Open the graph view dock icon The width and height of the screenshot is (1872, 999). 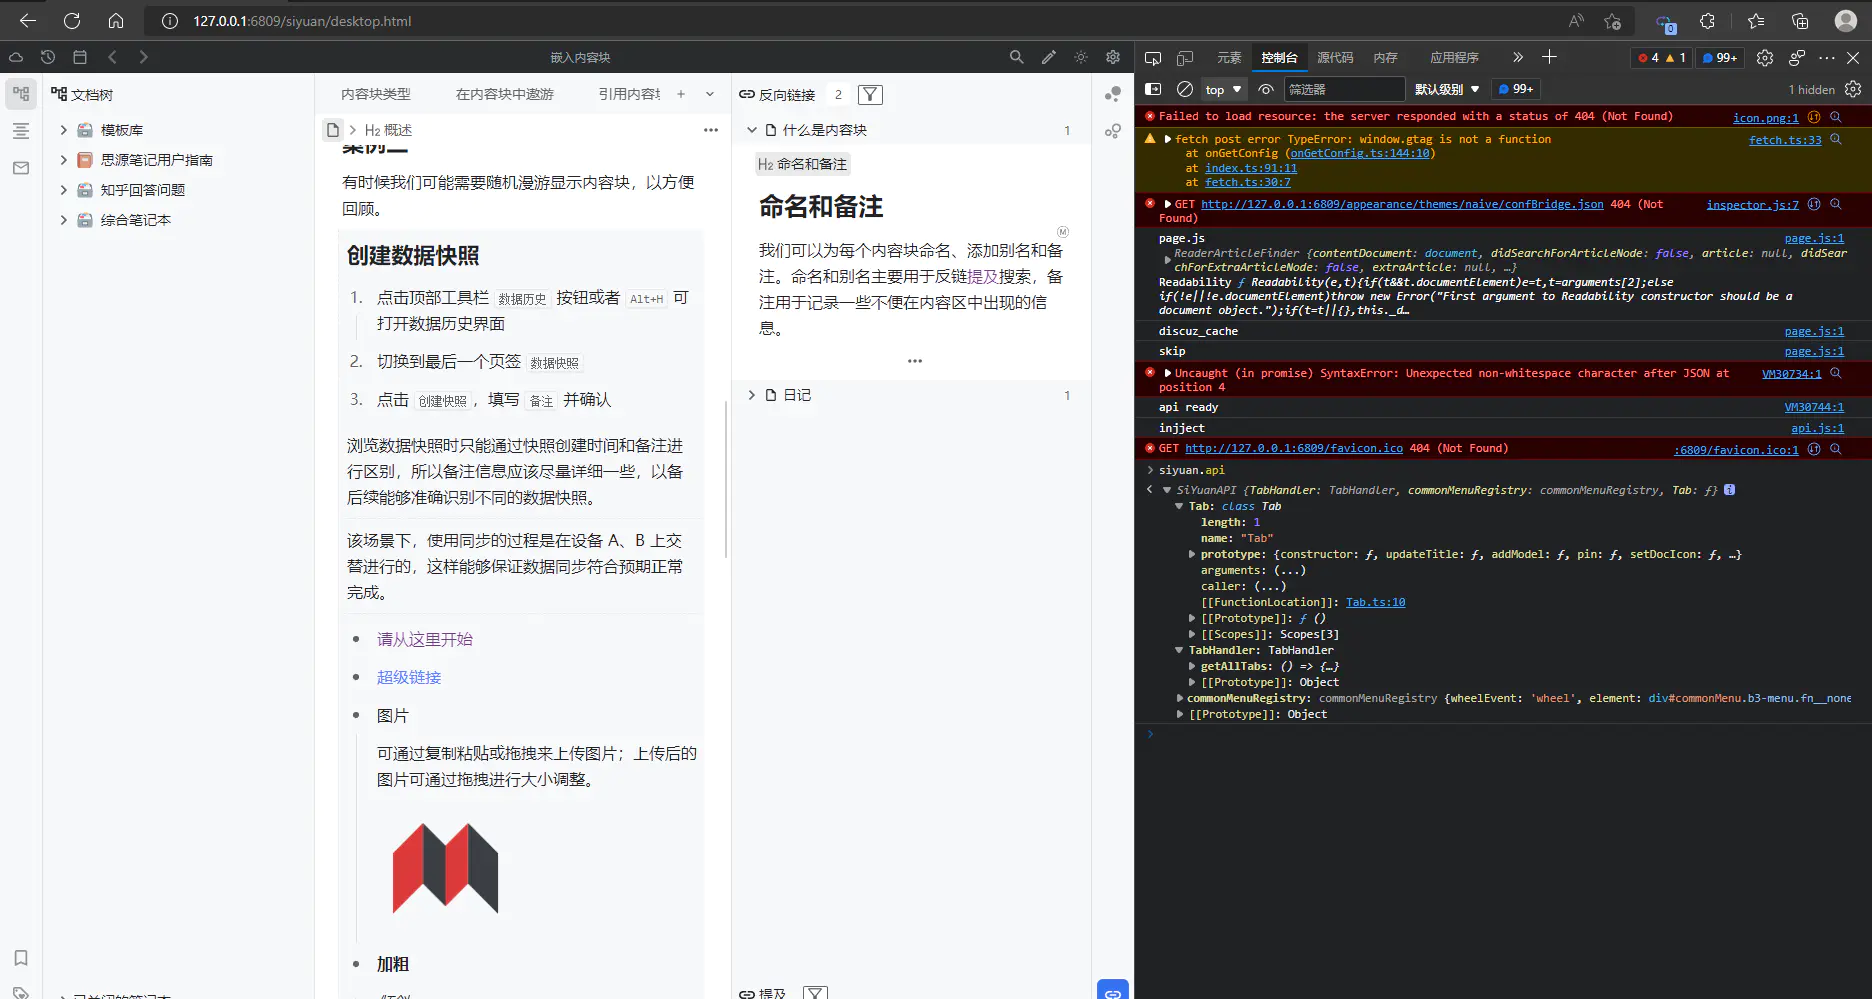tap(1112, 94)
